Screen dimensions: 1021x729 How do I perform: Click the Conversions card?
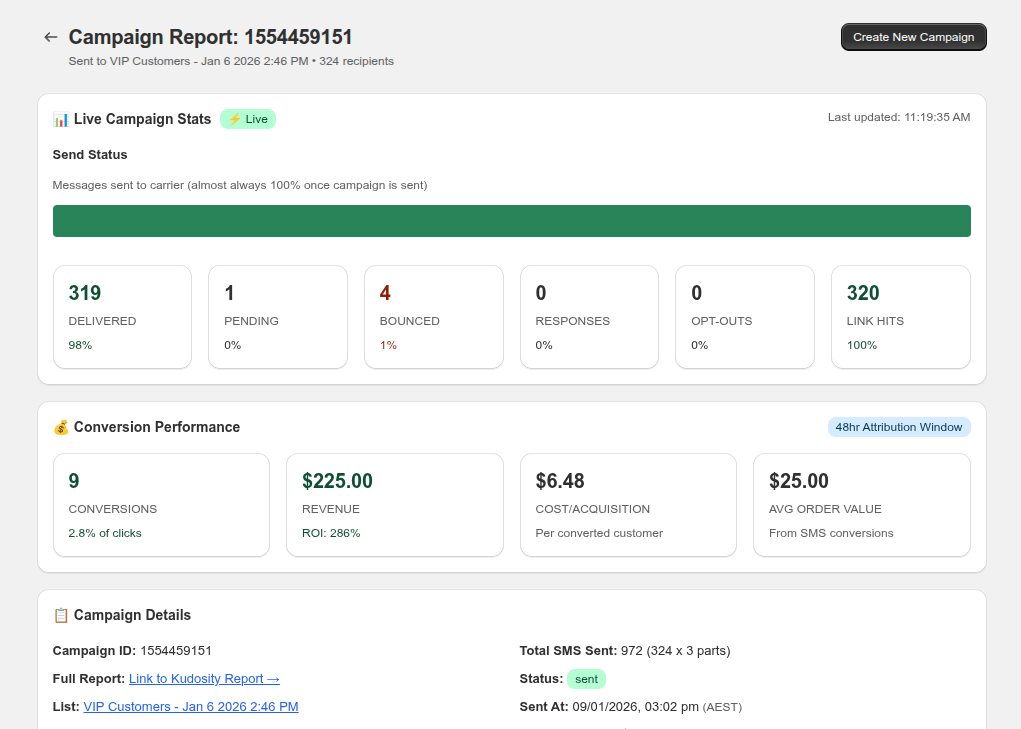coord(161,505)
